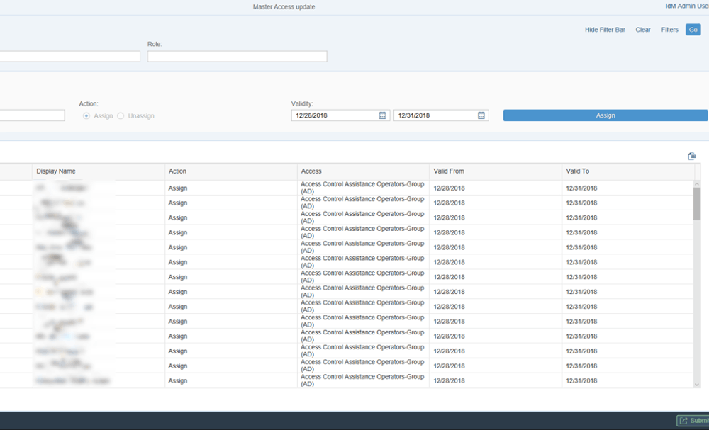Click Hide Filter Bar link
Viewport: 709px width, 430px height.
[x=605, y=30]
